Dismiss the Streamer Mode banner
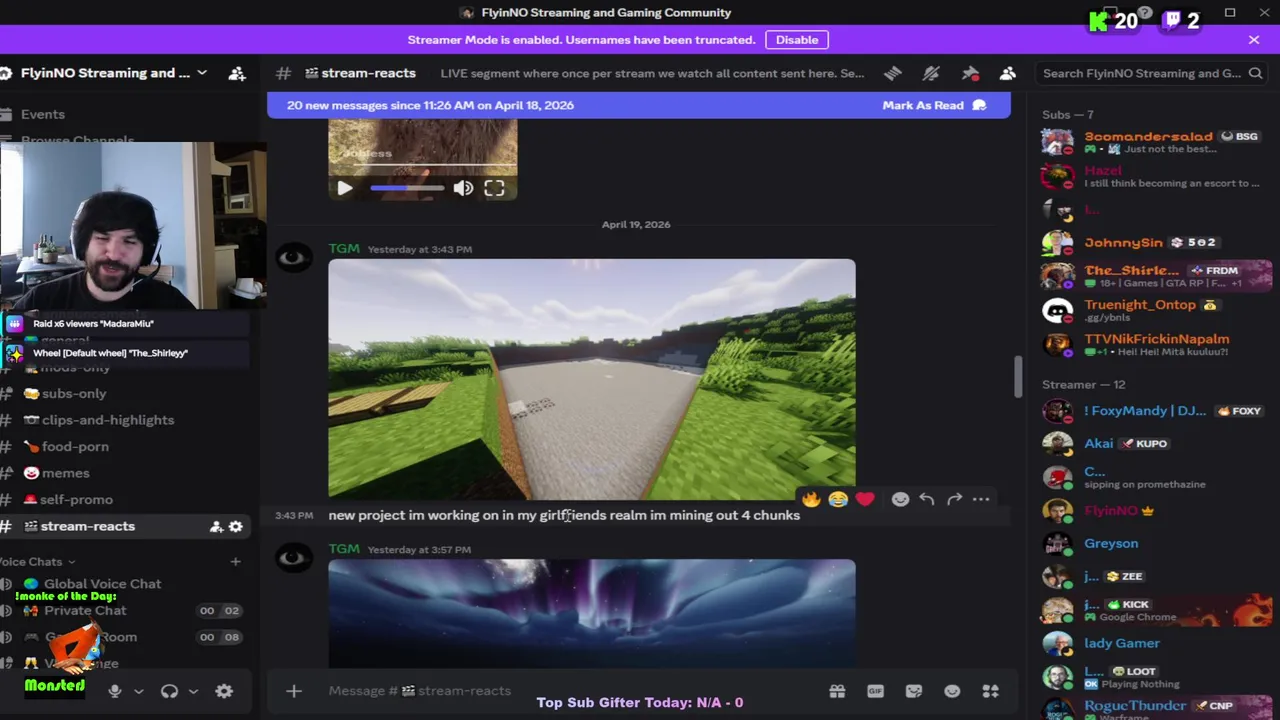Screen dimensions: 1280x720 (x=1254, y=40)
